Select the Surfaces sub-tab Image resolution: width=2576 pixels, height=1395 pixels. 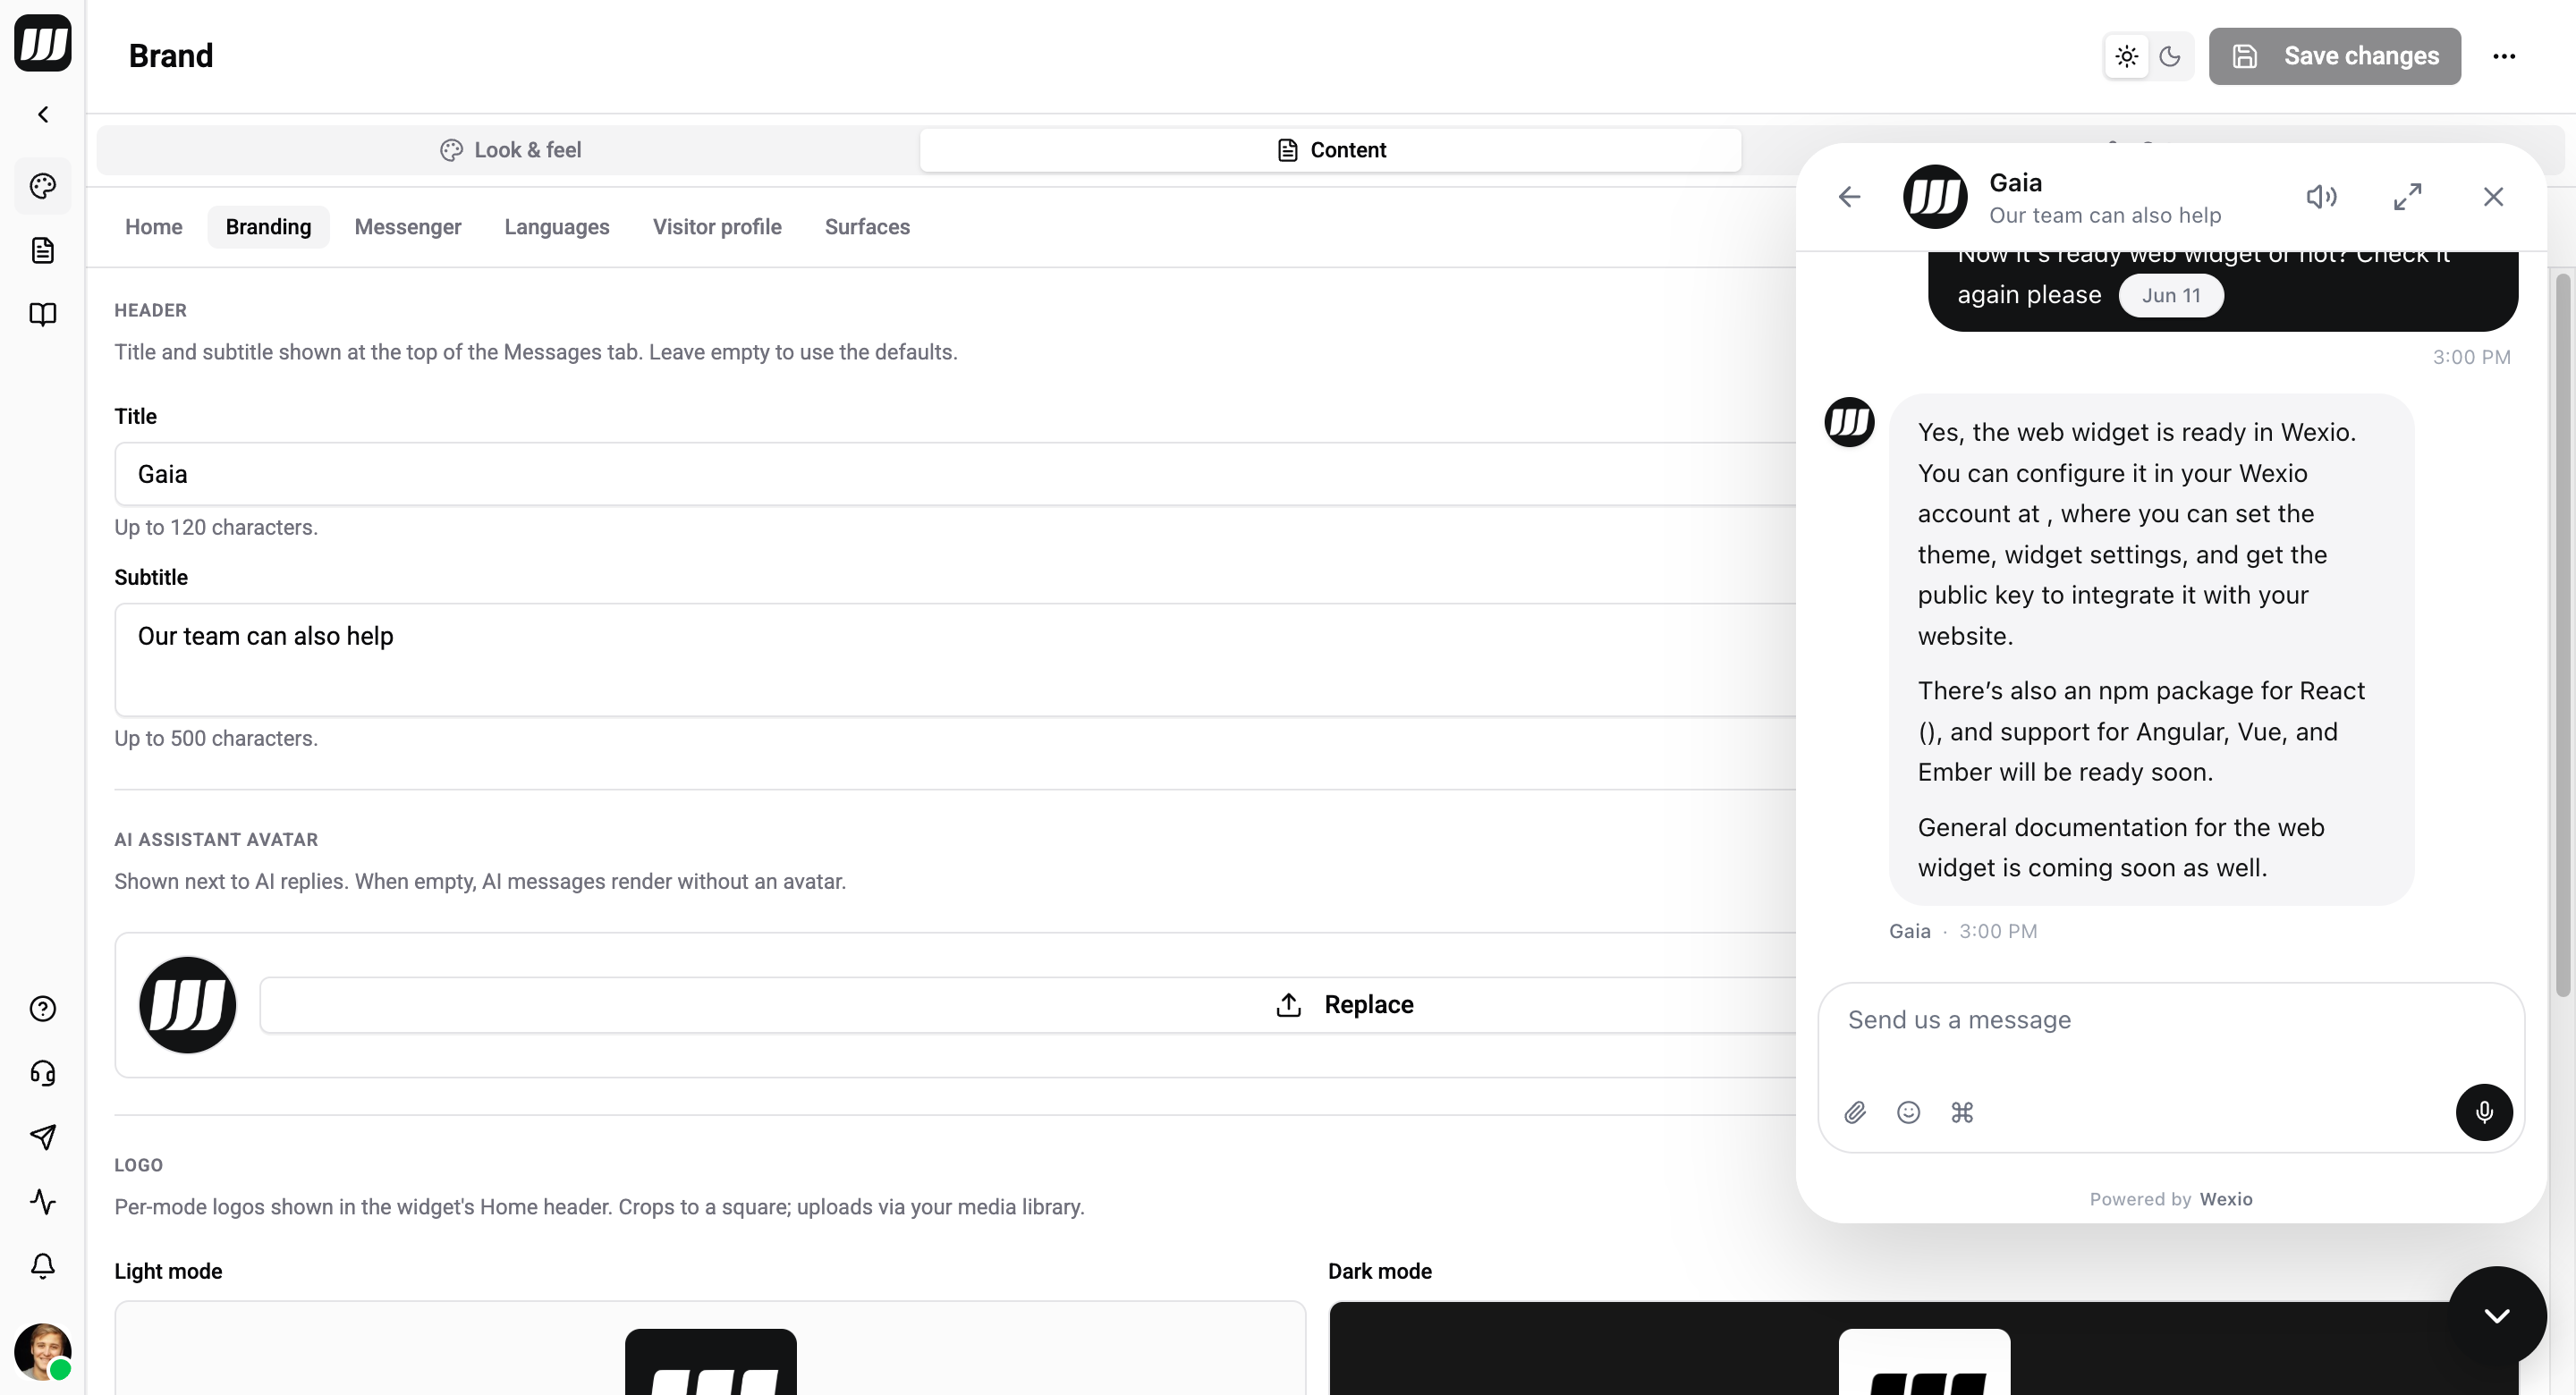point(867,227)
